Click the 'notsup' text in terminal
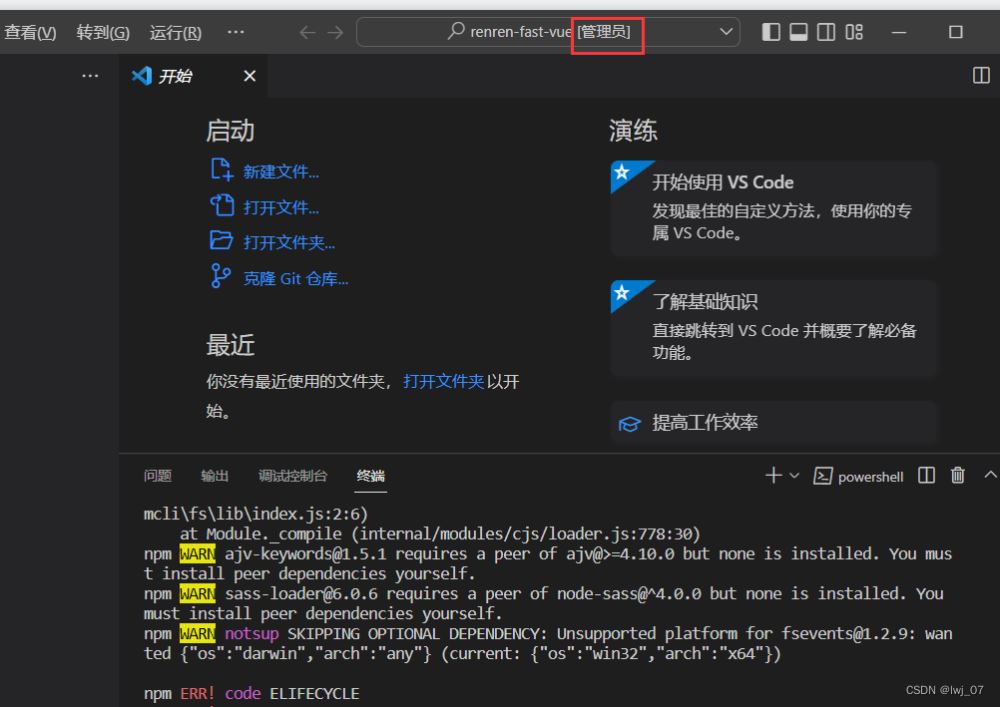Image resolution: width=1000 pixels, height=707 pixels. point(251,634)
